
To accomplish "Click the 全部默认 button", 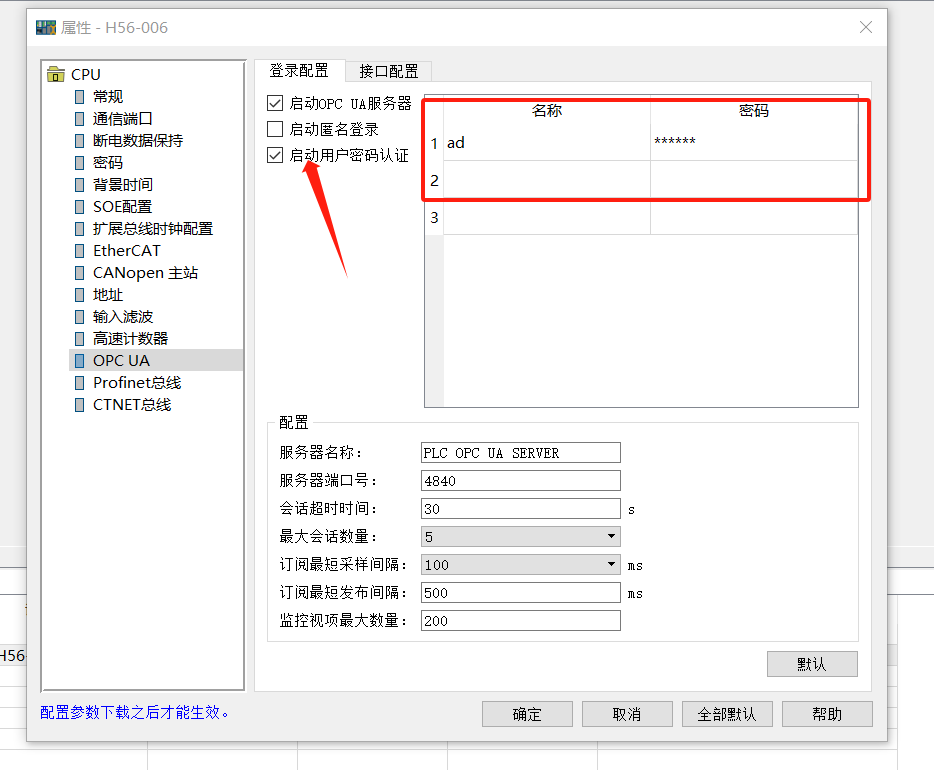I will (727, 714).
